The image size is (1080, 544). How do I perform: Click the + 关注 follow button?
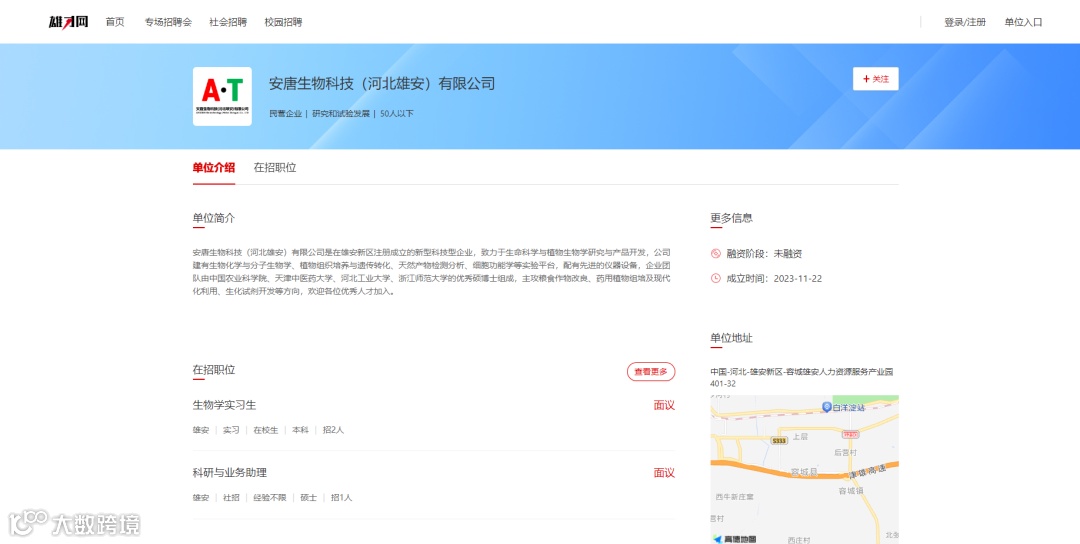(875, 79)
